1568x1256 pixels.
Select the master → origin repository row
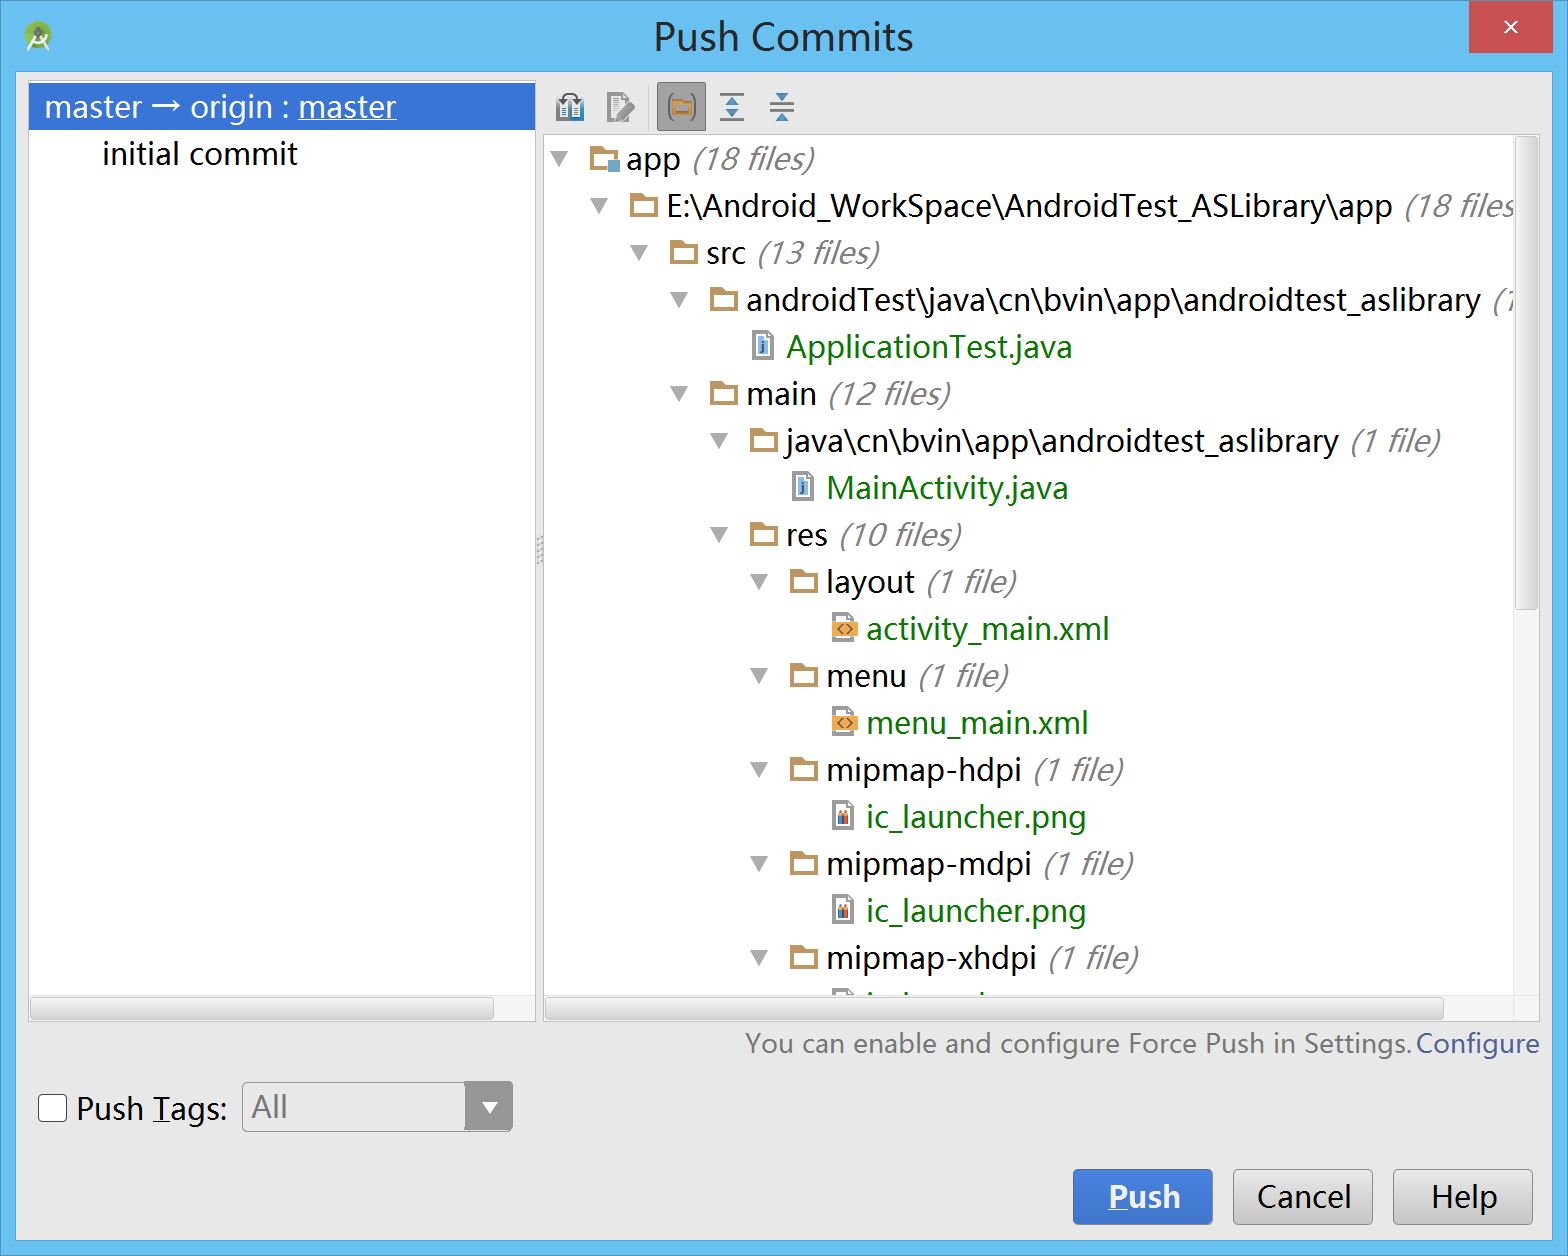(x=282, y=106)
